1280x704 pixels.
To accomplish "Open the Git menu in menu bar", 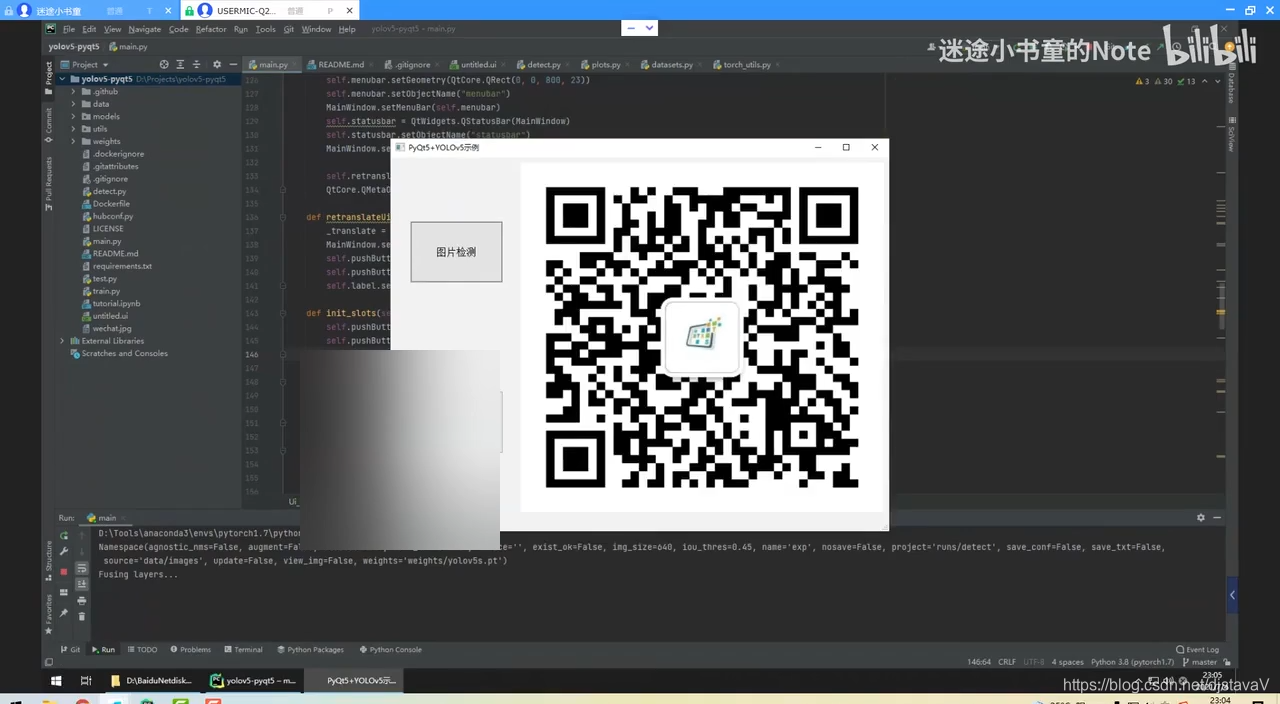I will 288,29.
